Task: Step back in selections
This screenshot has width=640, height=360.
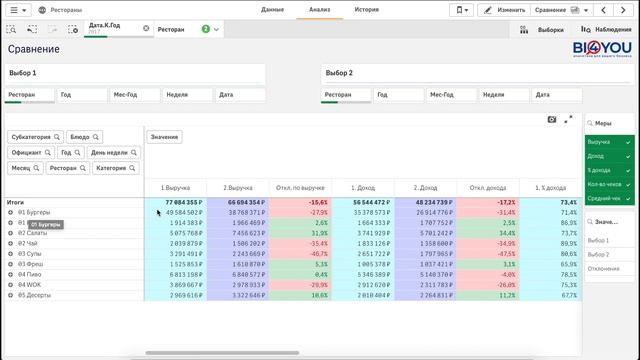Action: tap(32, 29)
